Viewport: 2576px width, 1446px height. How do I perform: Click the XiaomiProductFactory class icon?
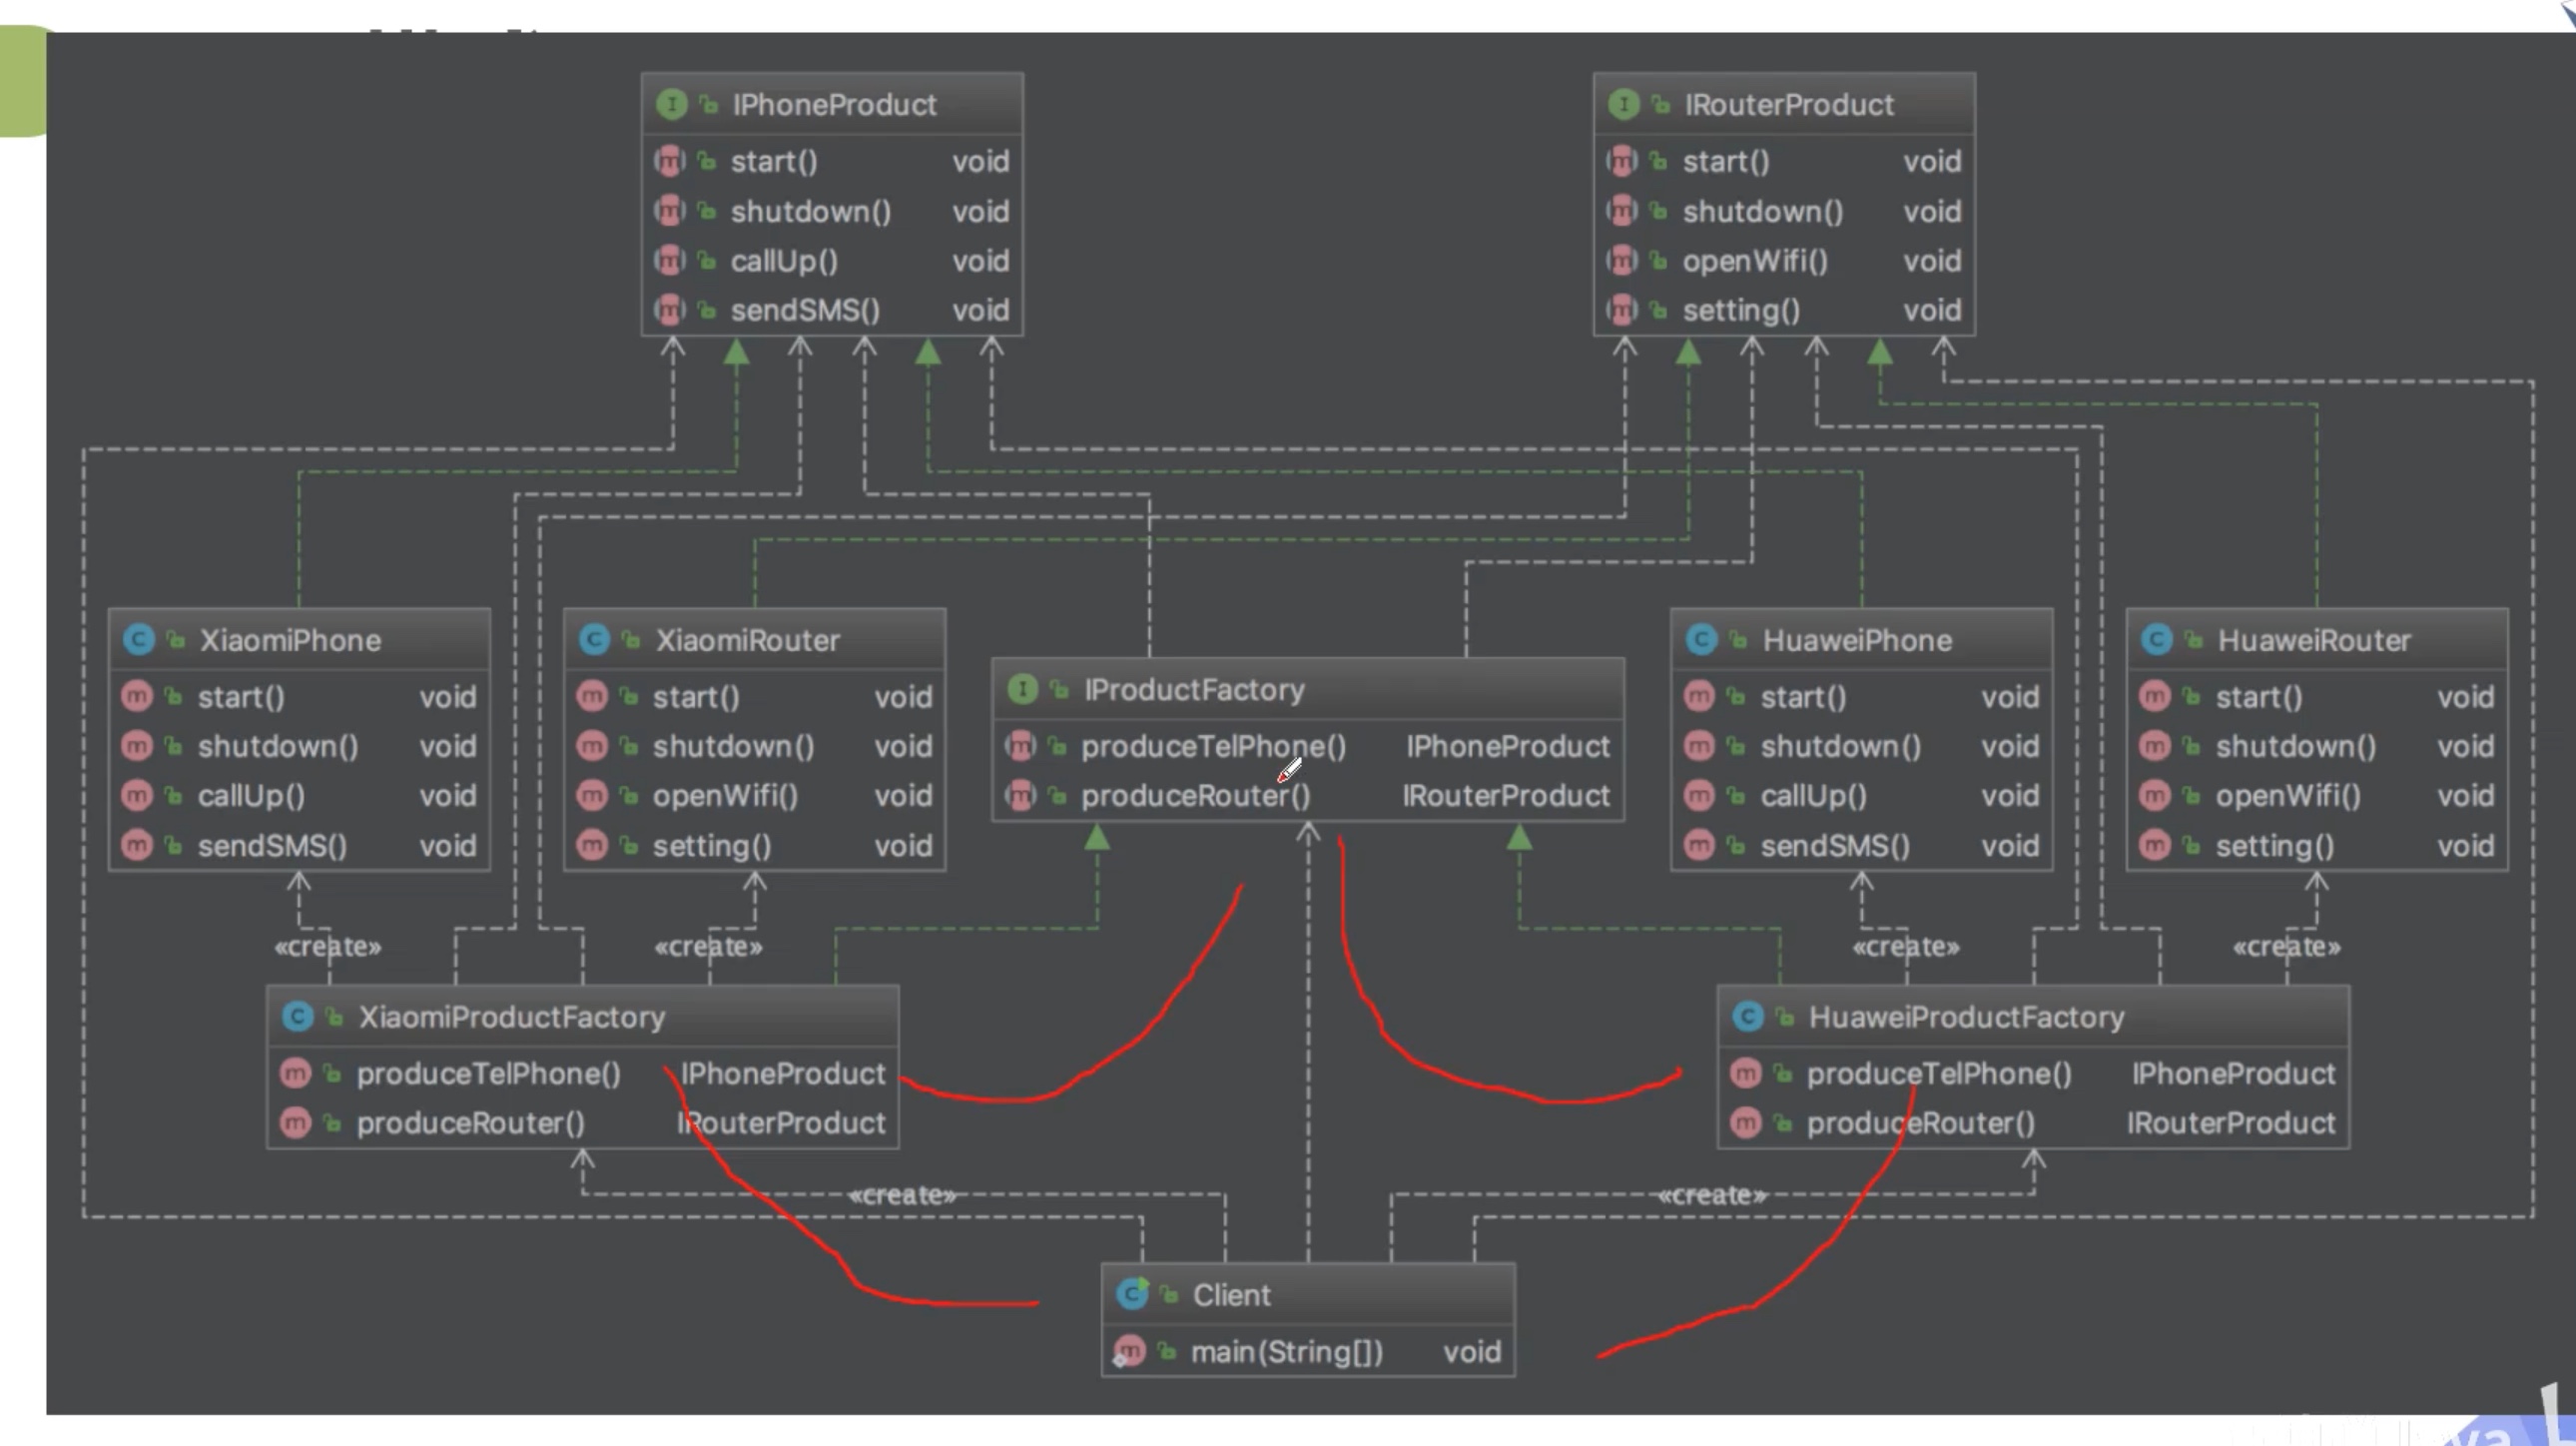click(x=297, y=1017)
